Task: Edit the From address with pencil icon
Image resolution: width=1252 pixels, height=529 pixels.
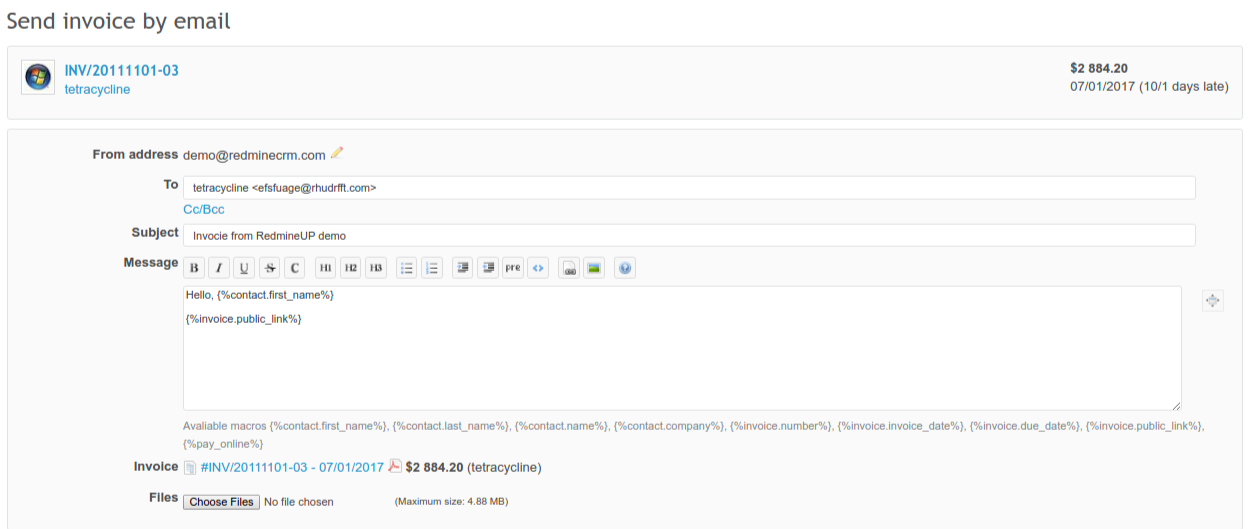Action: click(x=337, y=153)
